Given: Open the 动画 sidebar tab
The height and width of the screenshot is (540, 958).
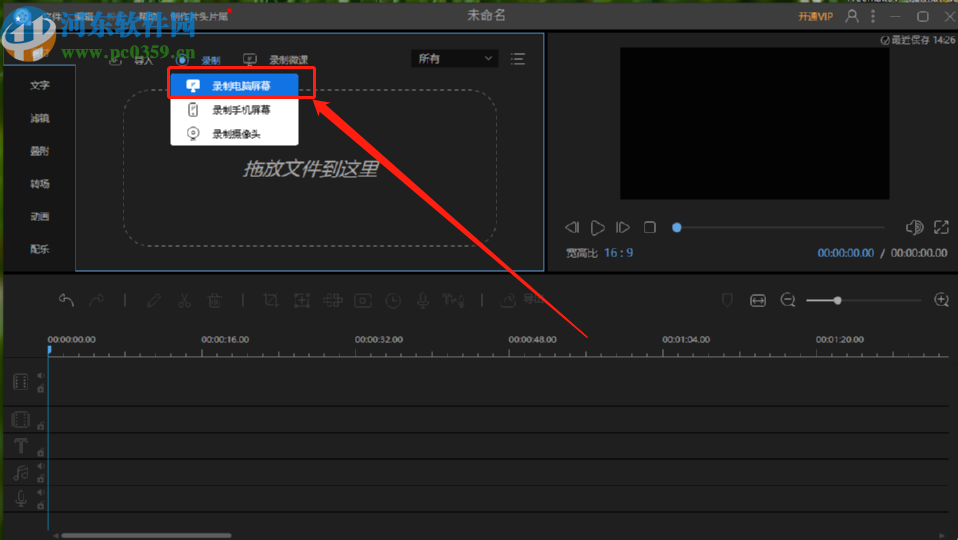Looking at the screenshot, I should pos(40,217).
